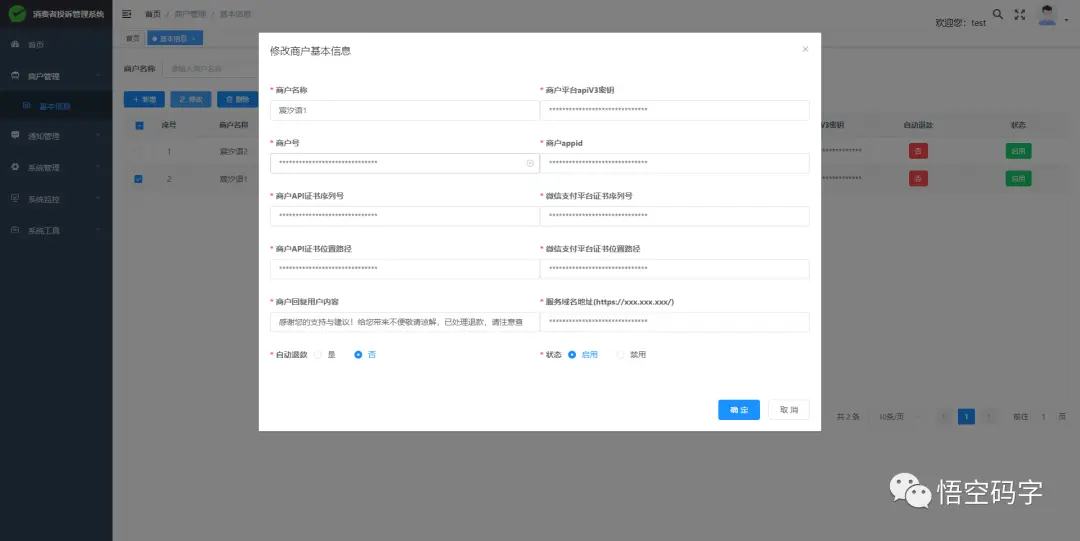Click the 商户API证书位置路径 input field
This screenshot has width=1080, height=541.
(405, 269)
